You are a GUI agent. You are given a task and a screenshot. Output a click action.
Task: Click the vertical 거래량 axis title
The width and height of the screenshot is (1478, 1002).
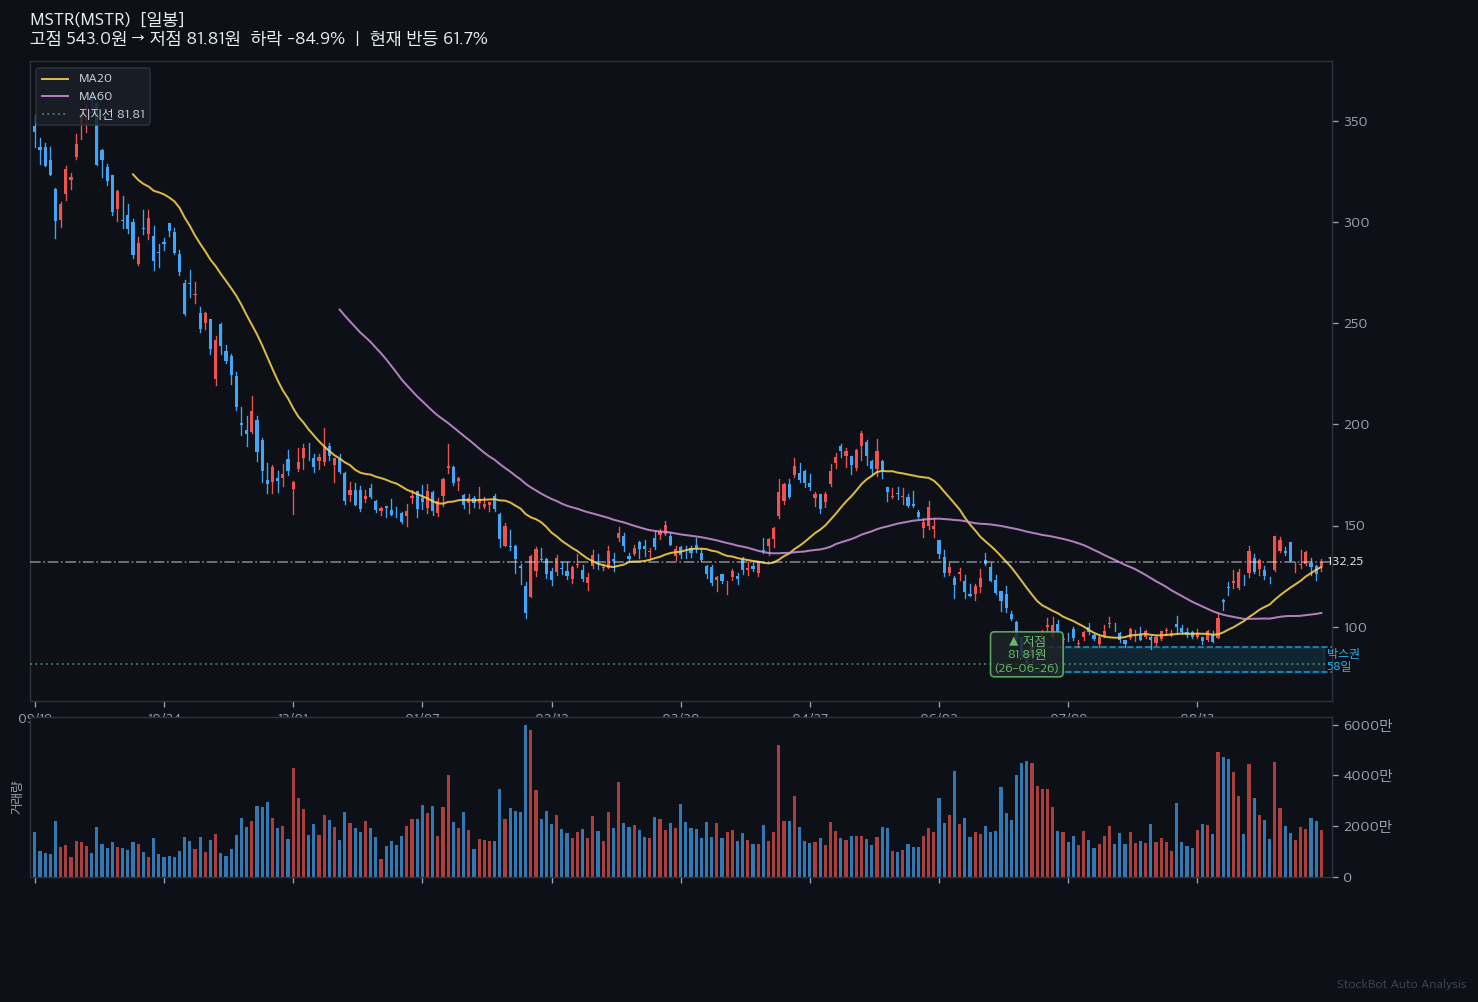(15, 798)
